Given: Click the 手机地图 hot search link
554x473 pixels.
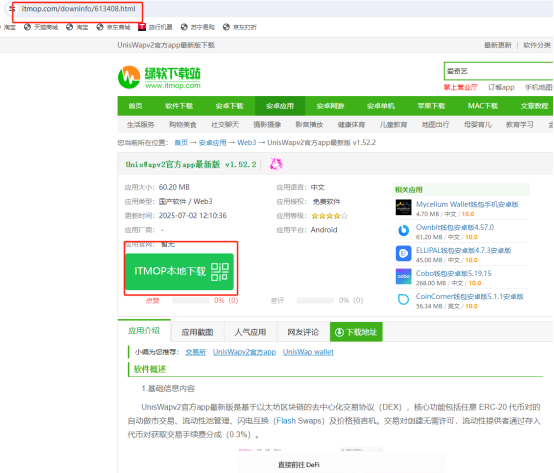Looking at the screenshot, I should coord(538,87).
